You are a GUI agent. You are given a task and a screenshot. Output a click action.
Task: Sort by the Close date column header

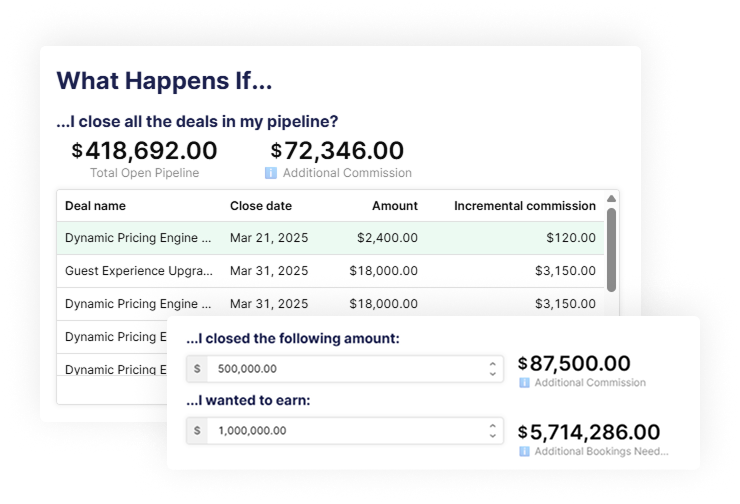click(261, 206)
